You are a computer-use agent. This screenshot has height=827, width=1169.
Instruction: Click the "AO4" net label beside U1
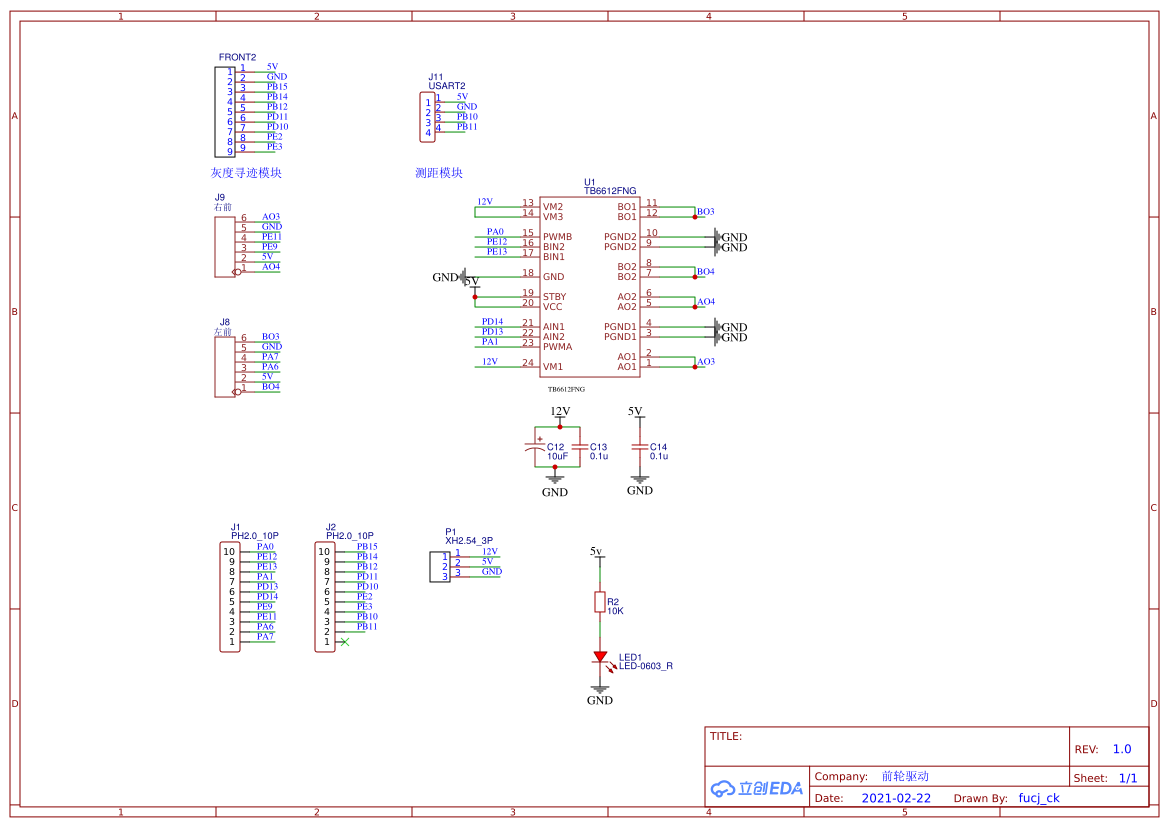tap(706, 302)
